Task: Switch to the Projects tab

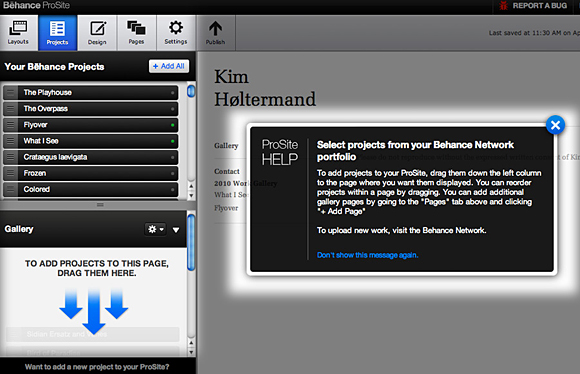Action: [57, 33]
